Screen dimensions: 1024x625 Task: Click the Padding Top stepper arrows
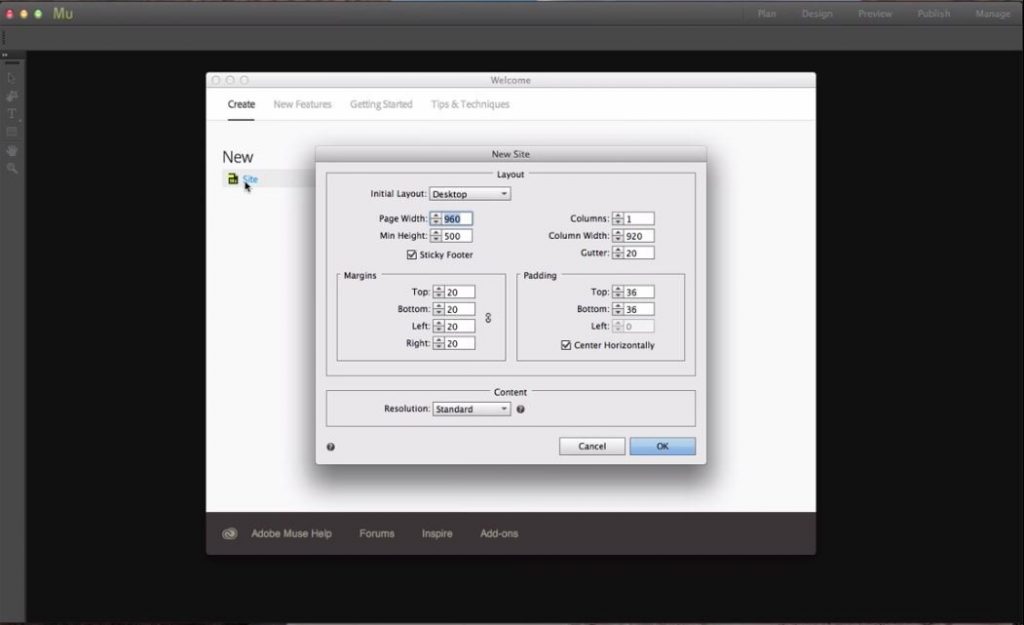(618, 292)
